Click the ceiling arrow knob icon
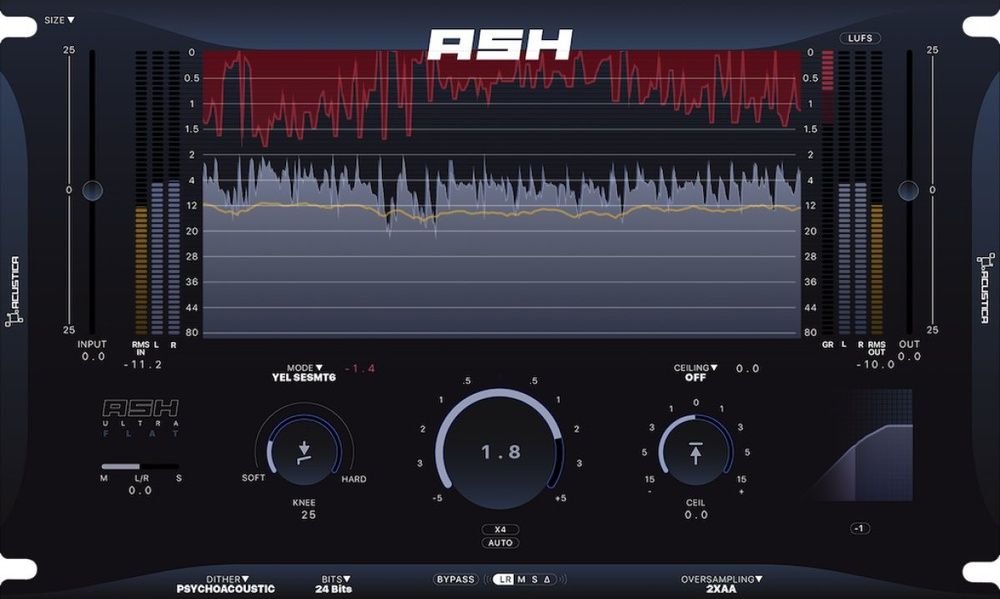This screenshot has width=1000, height=599. (x=695, y=452)
